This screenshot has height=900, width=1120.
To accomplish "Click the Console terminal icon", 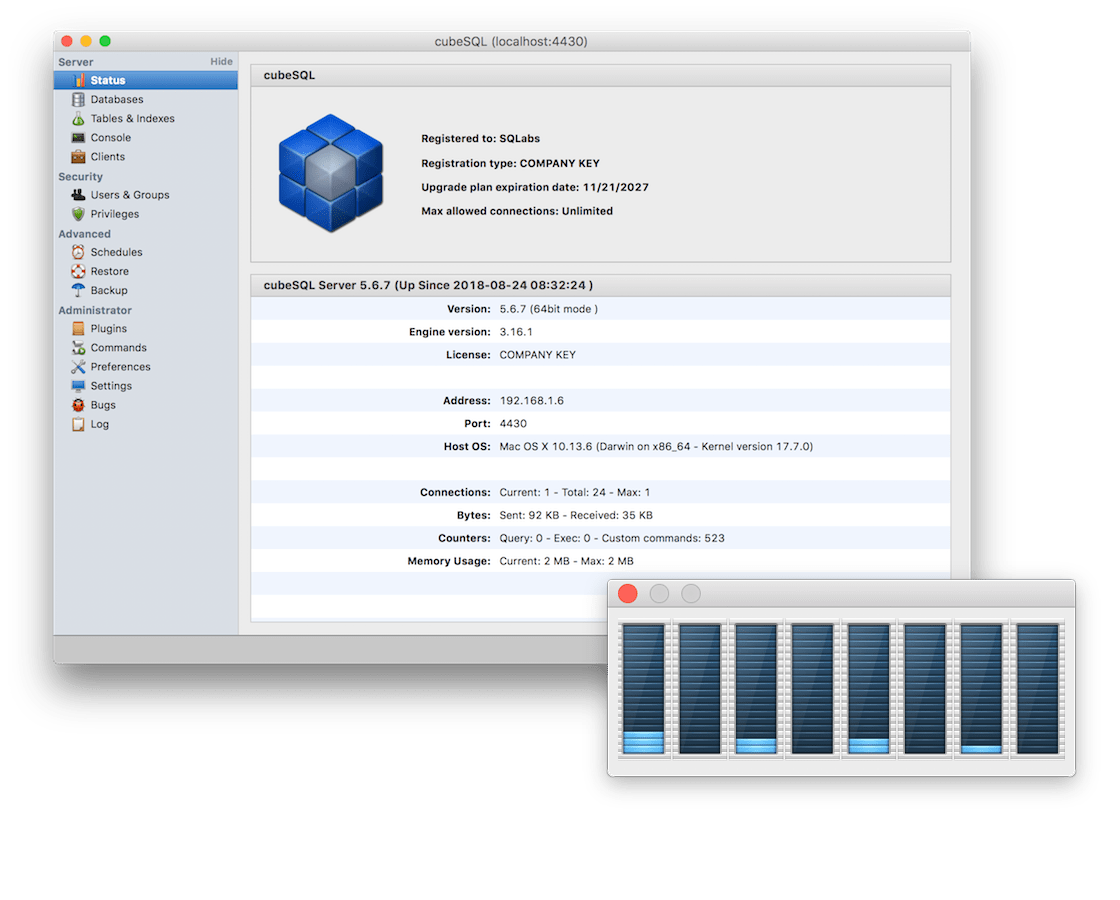I will pos(79,138).
